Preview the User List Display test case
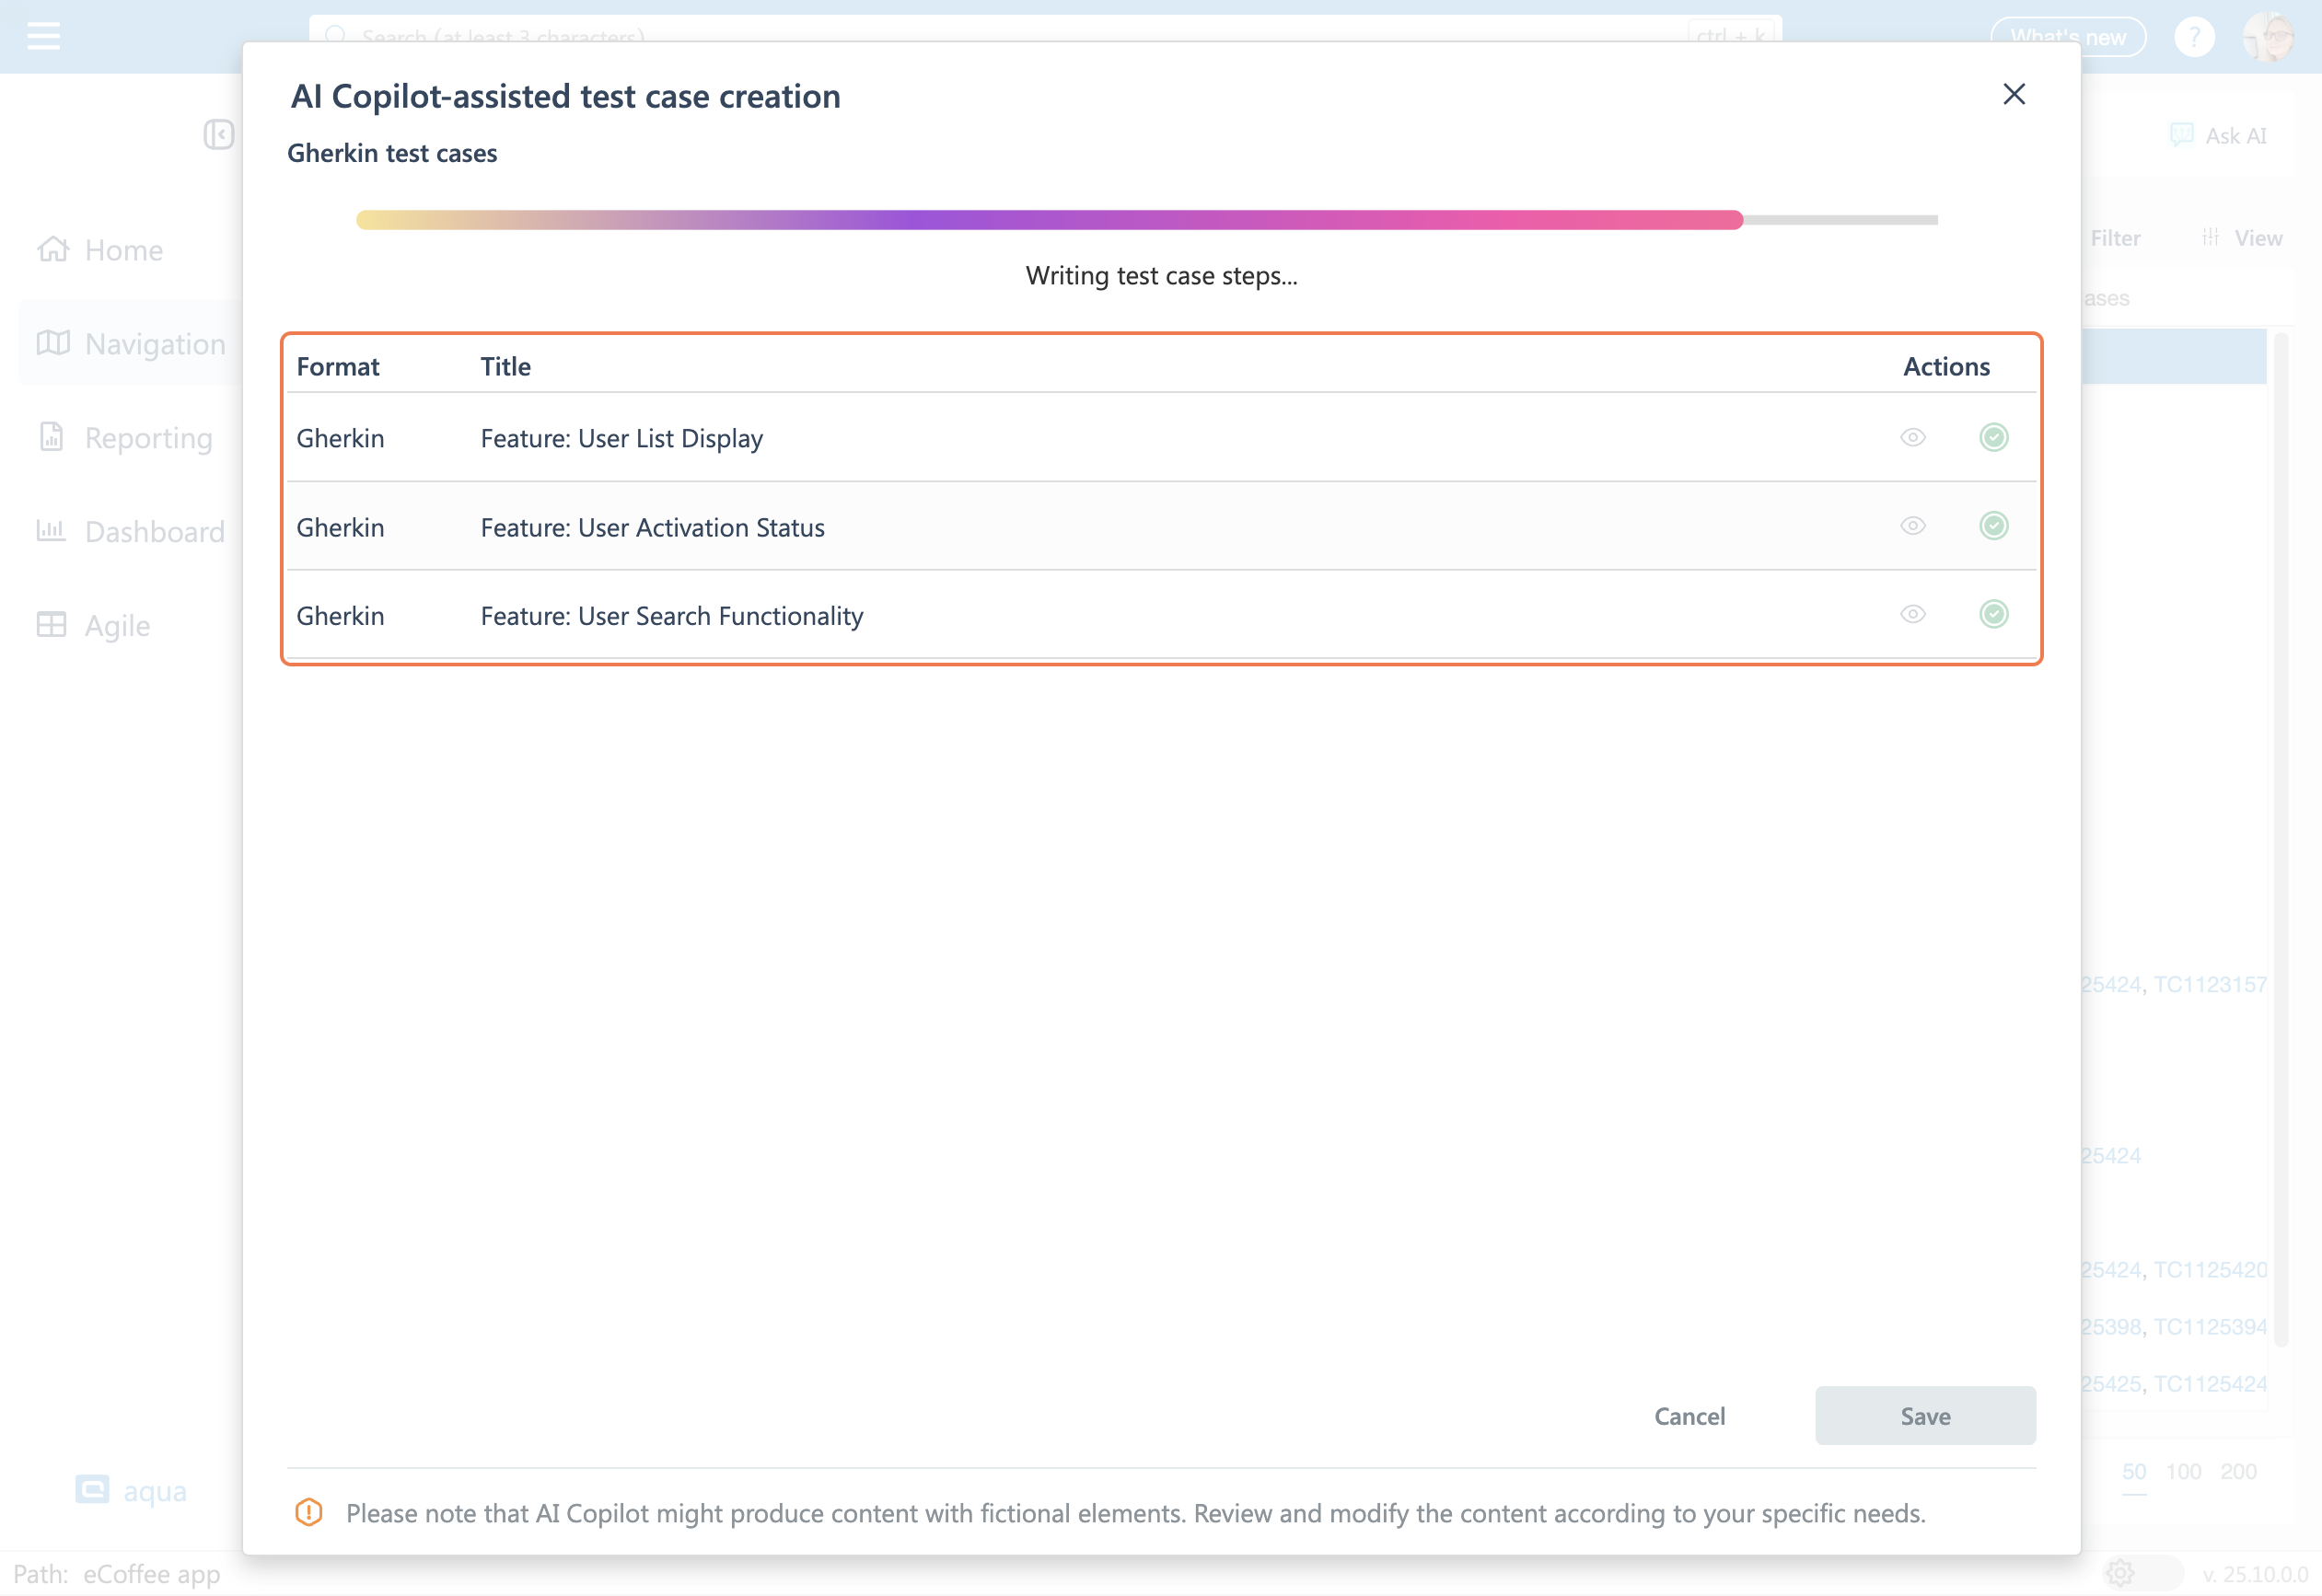Screen dimensions: 2322x1596 point(1912,437)
